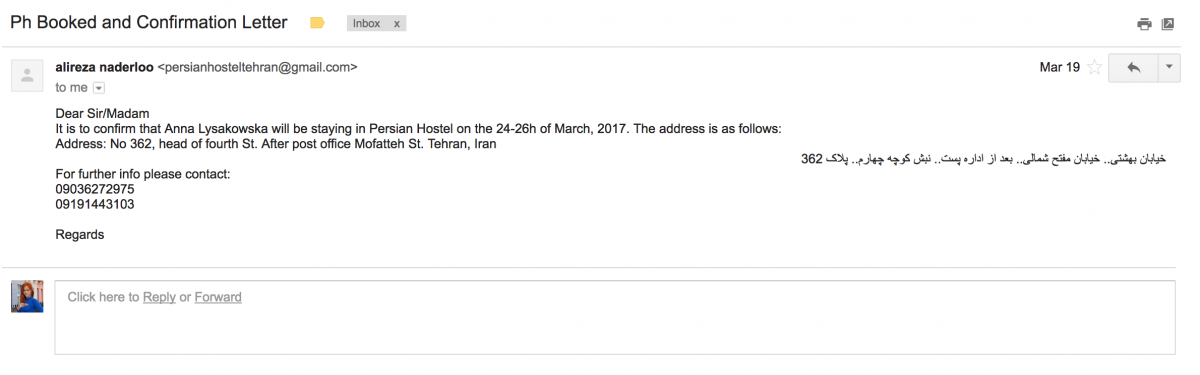Star the message dated Mar 19
This screenshot has height=375, width=1200.
coord(1094,68)
